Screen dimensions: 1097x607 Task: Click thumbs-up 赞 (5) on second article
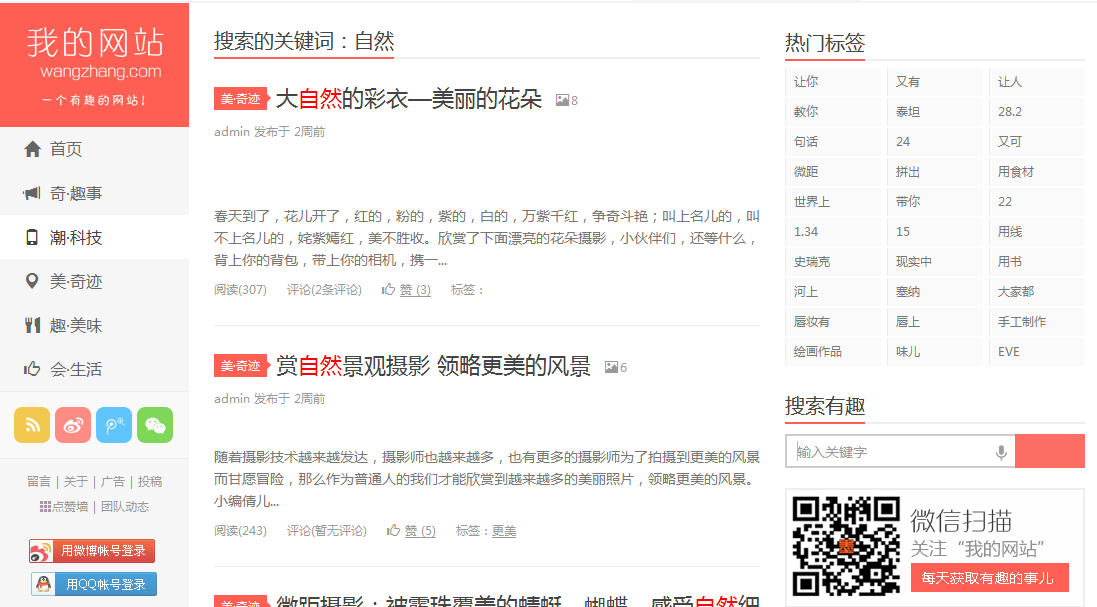tap(411, 531)
